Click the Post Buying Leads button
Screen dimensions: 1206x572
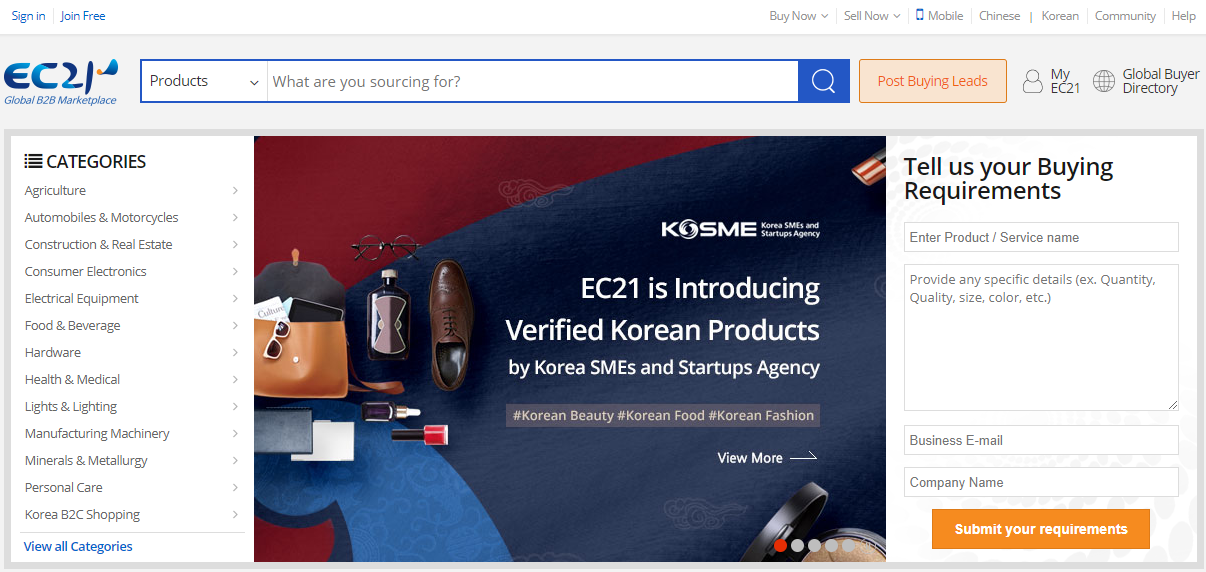[x=932, y=81]
